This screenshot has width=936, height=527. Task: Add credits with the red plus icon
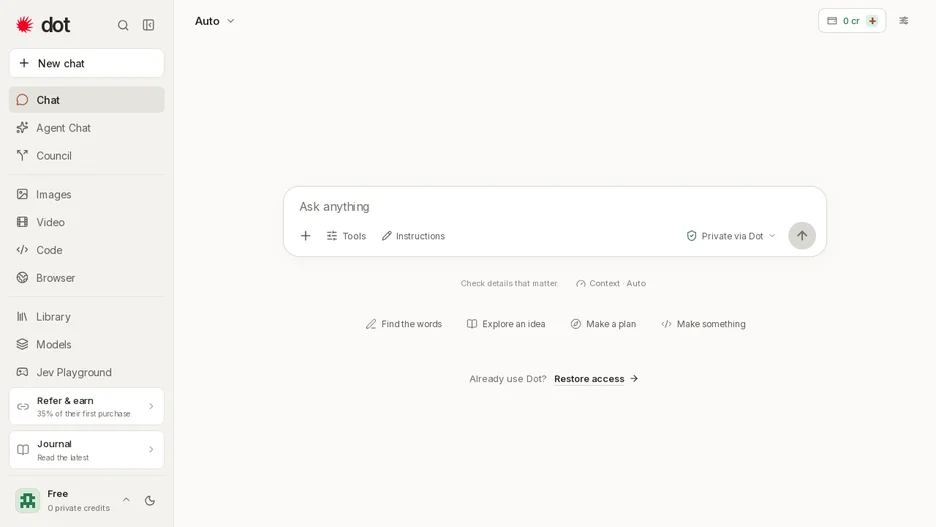pos(872,21)
